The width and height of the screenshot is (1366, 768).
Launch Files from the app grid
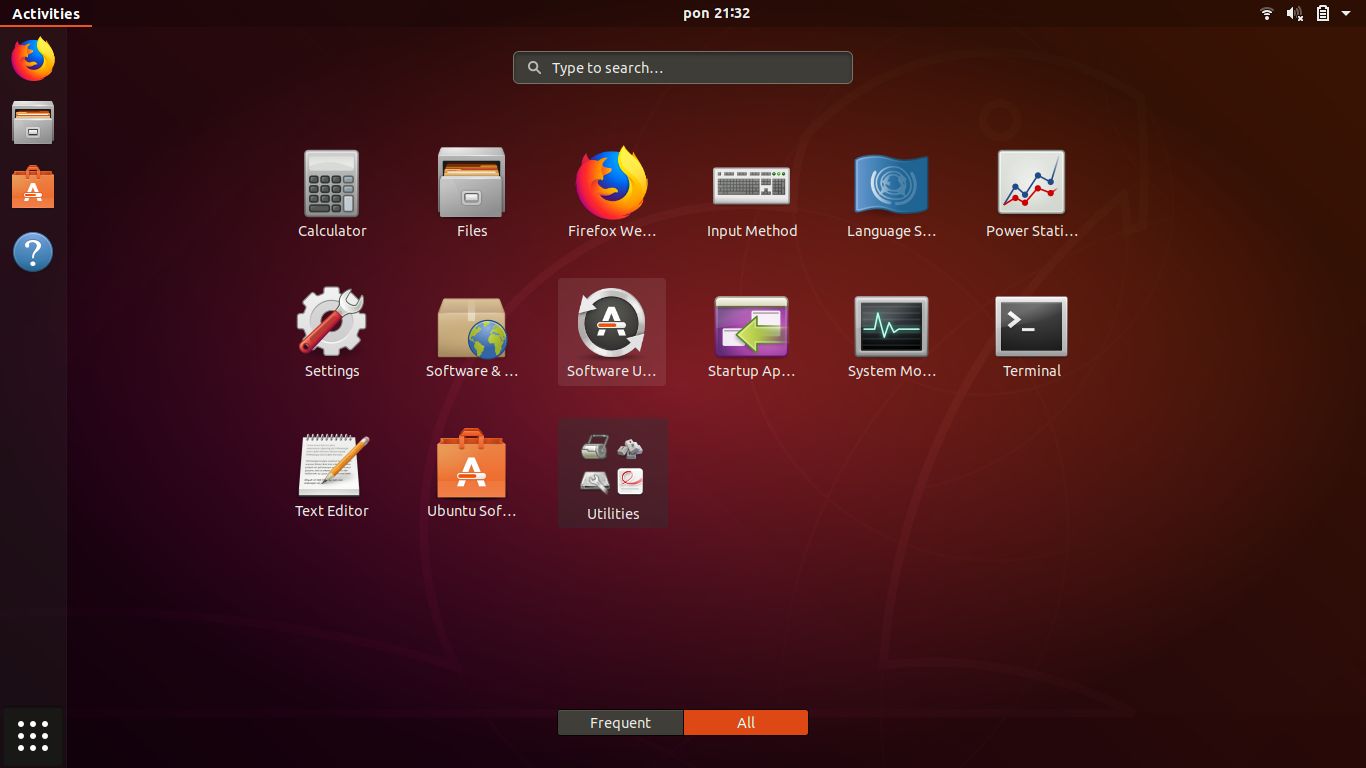(471, 193)
